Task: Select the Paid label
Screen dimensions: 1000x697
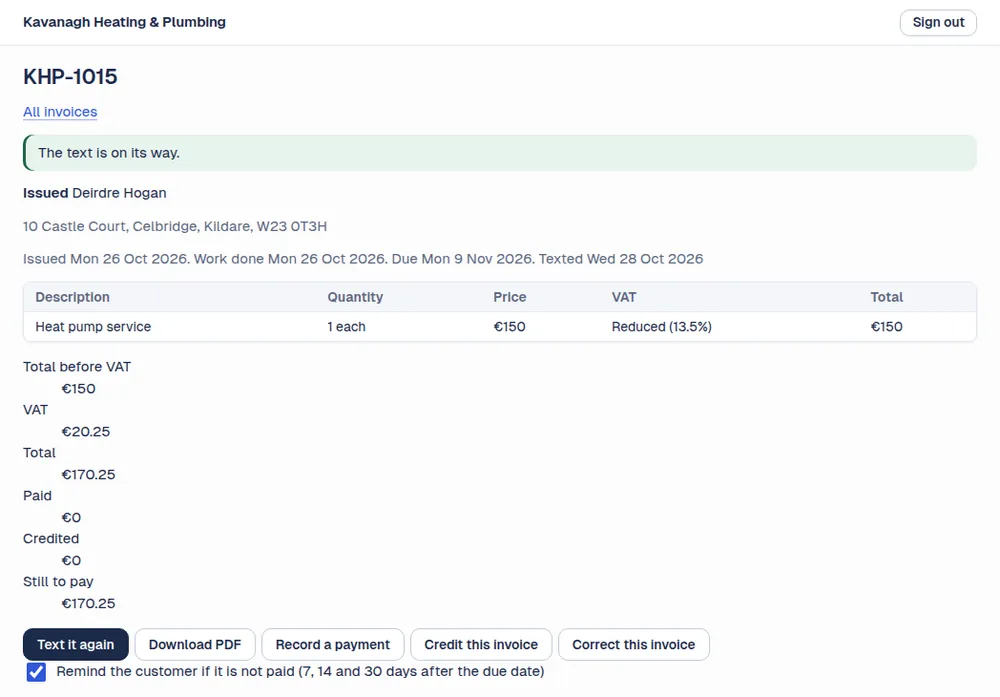Action: tap(37, 495)
